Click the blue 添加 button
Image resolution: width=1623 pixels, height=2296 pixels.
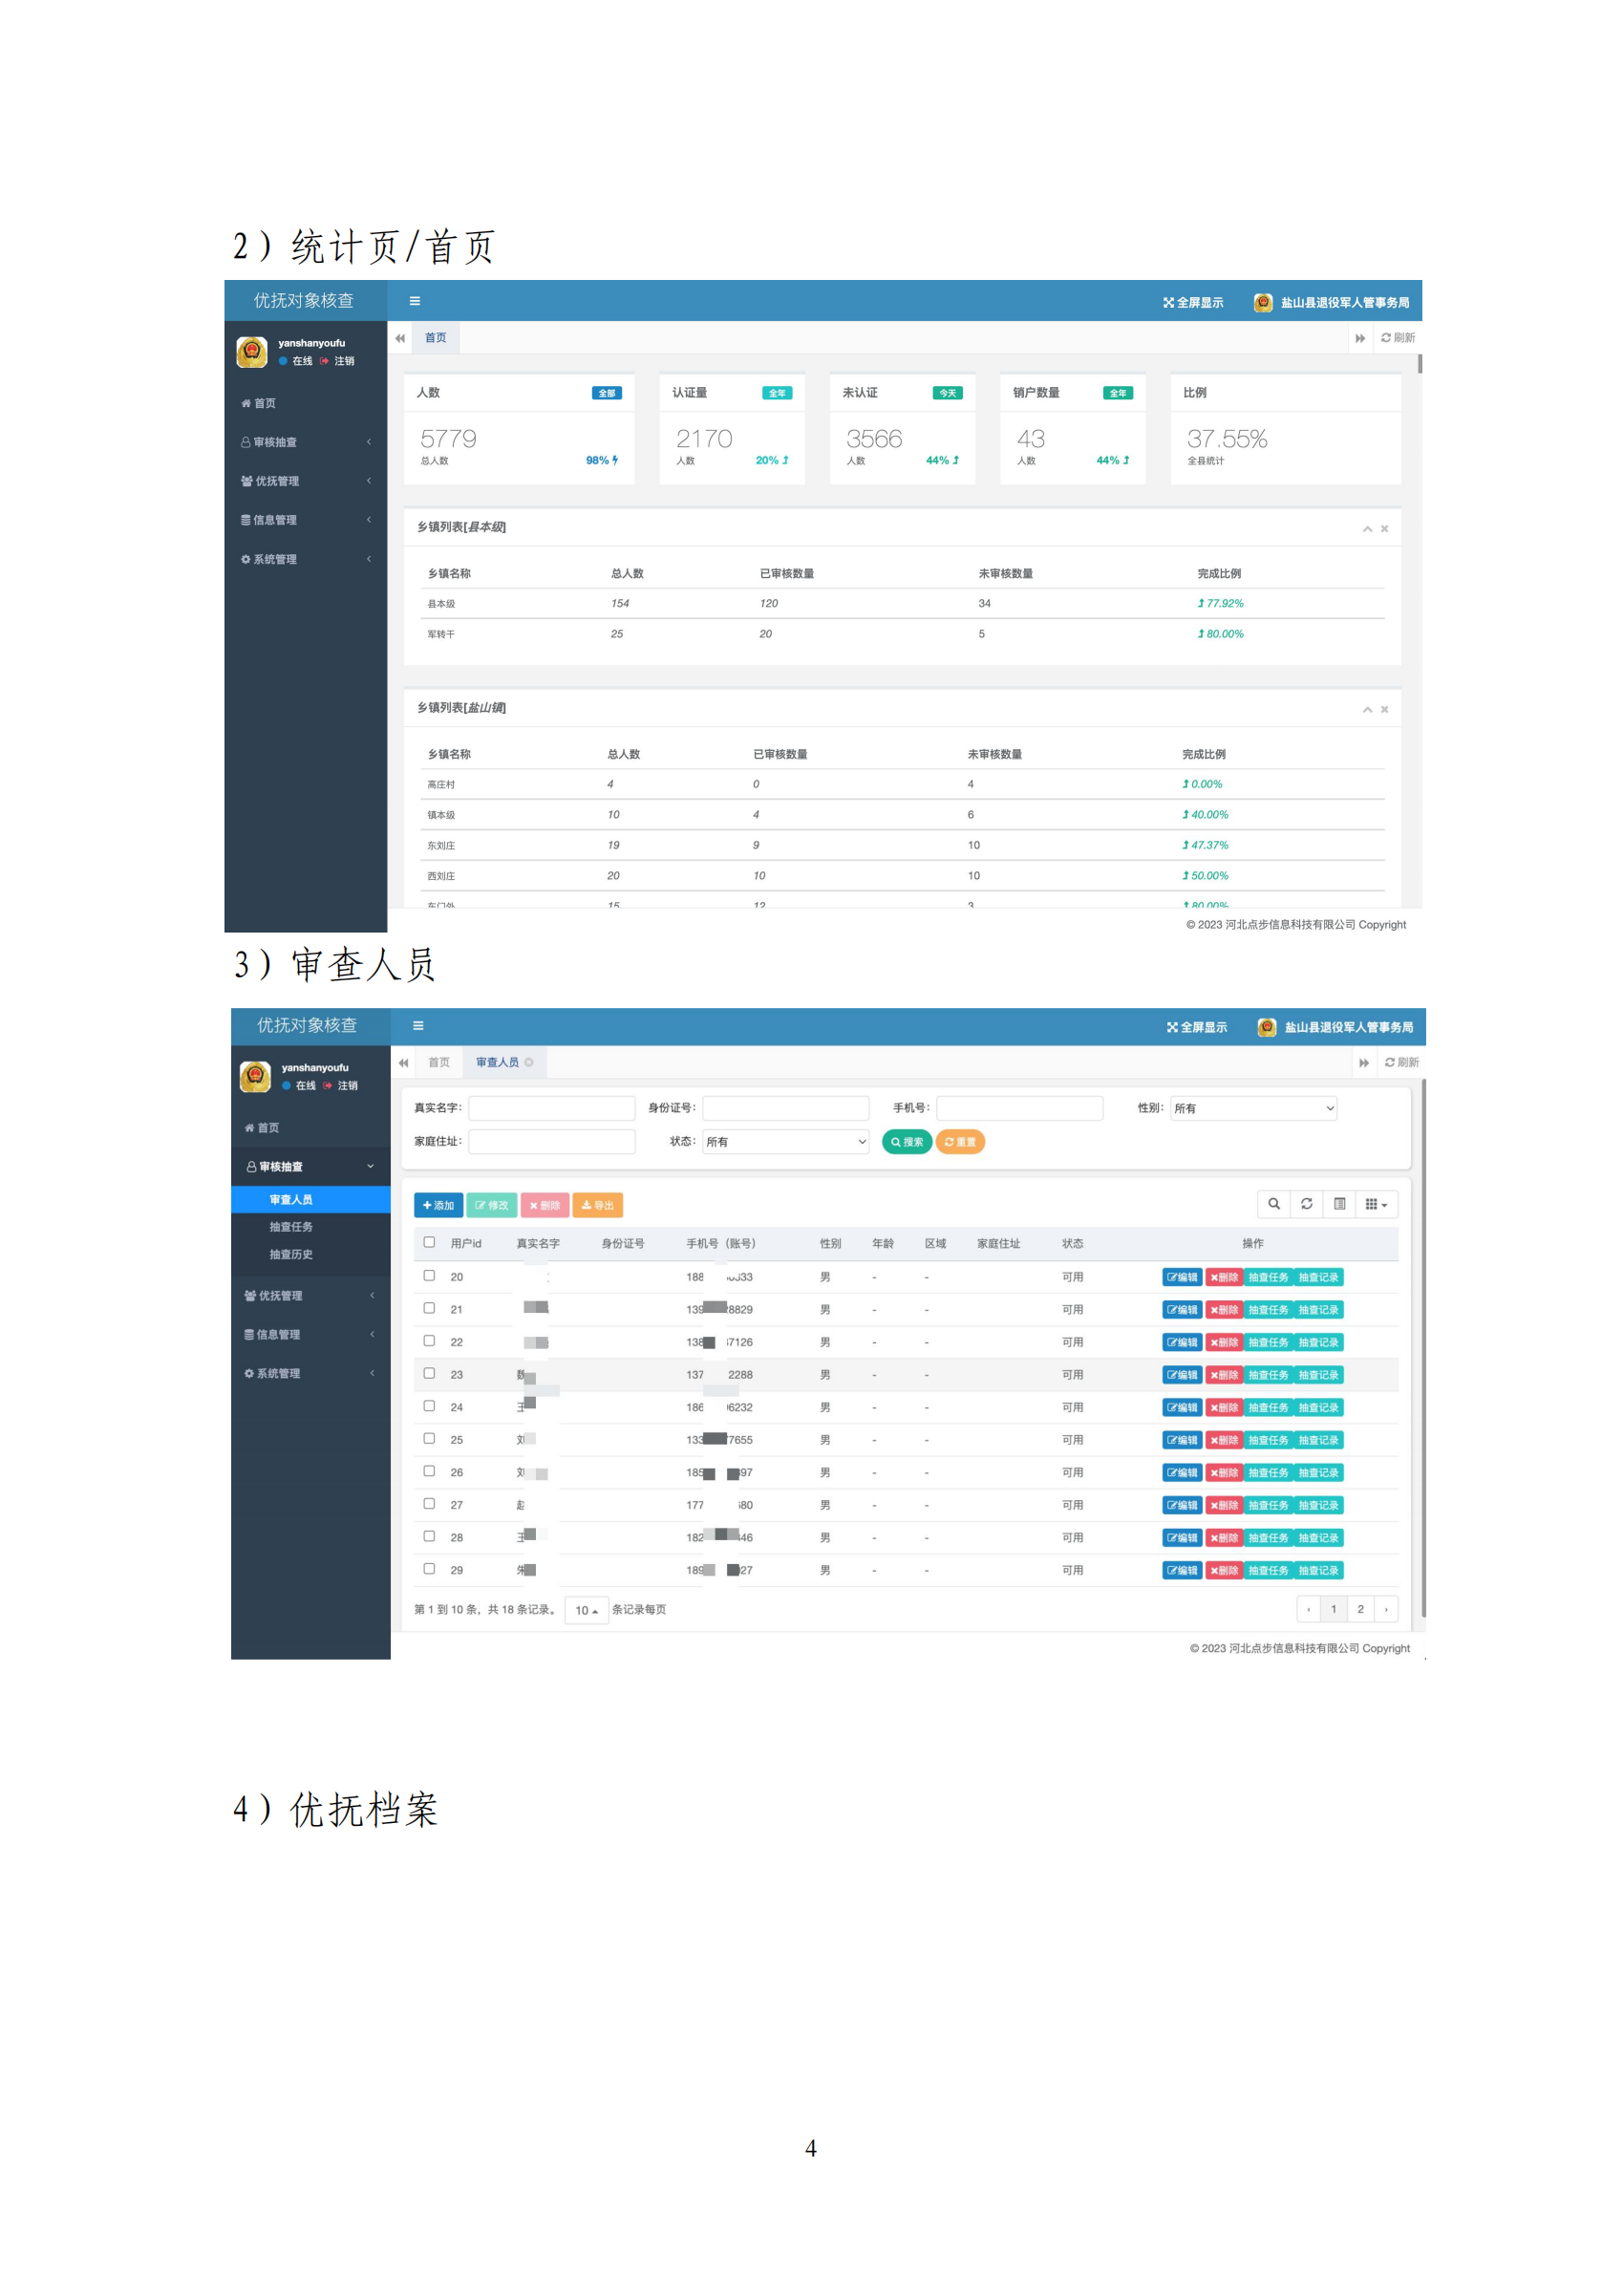click(x=438, y=1206)
